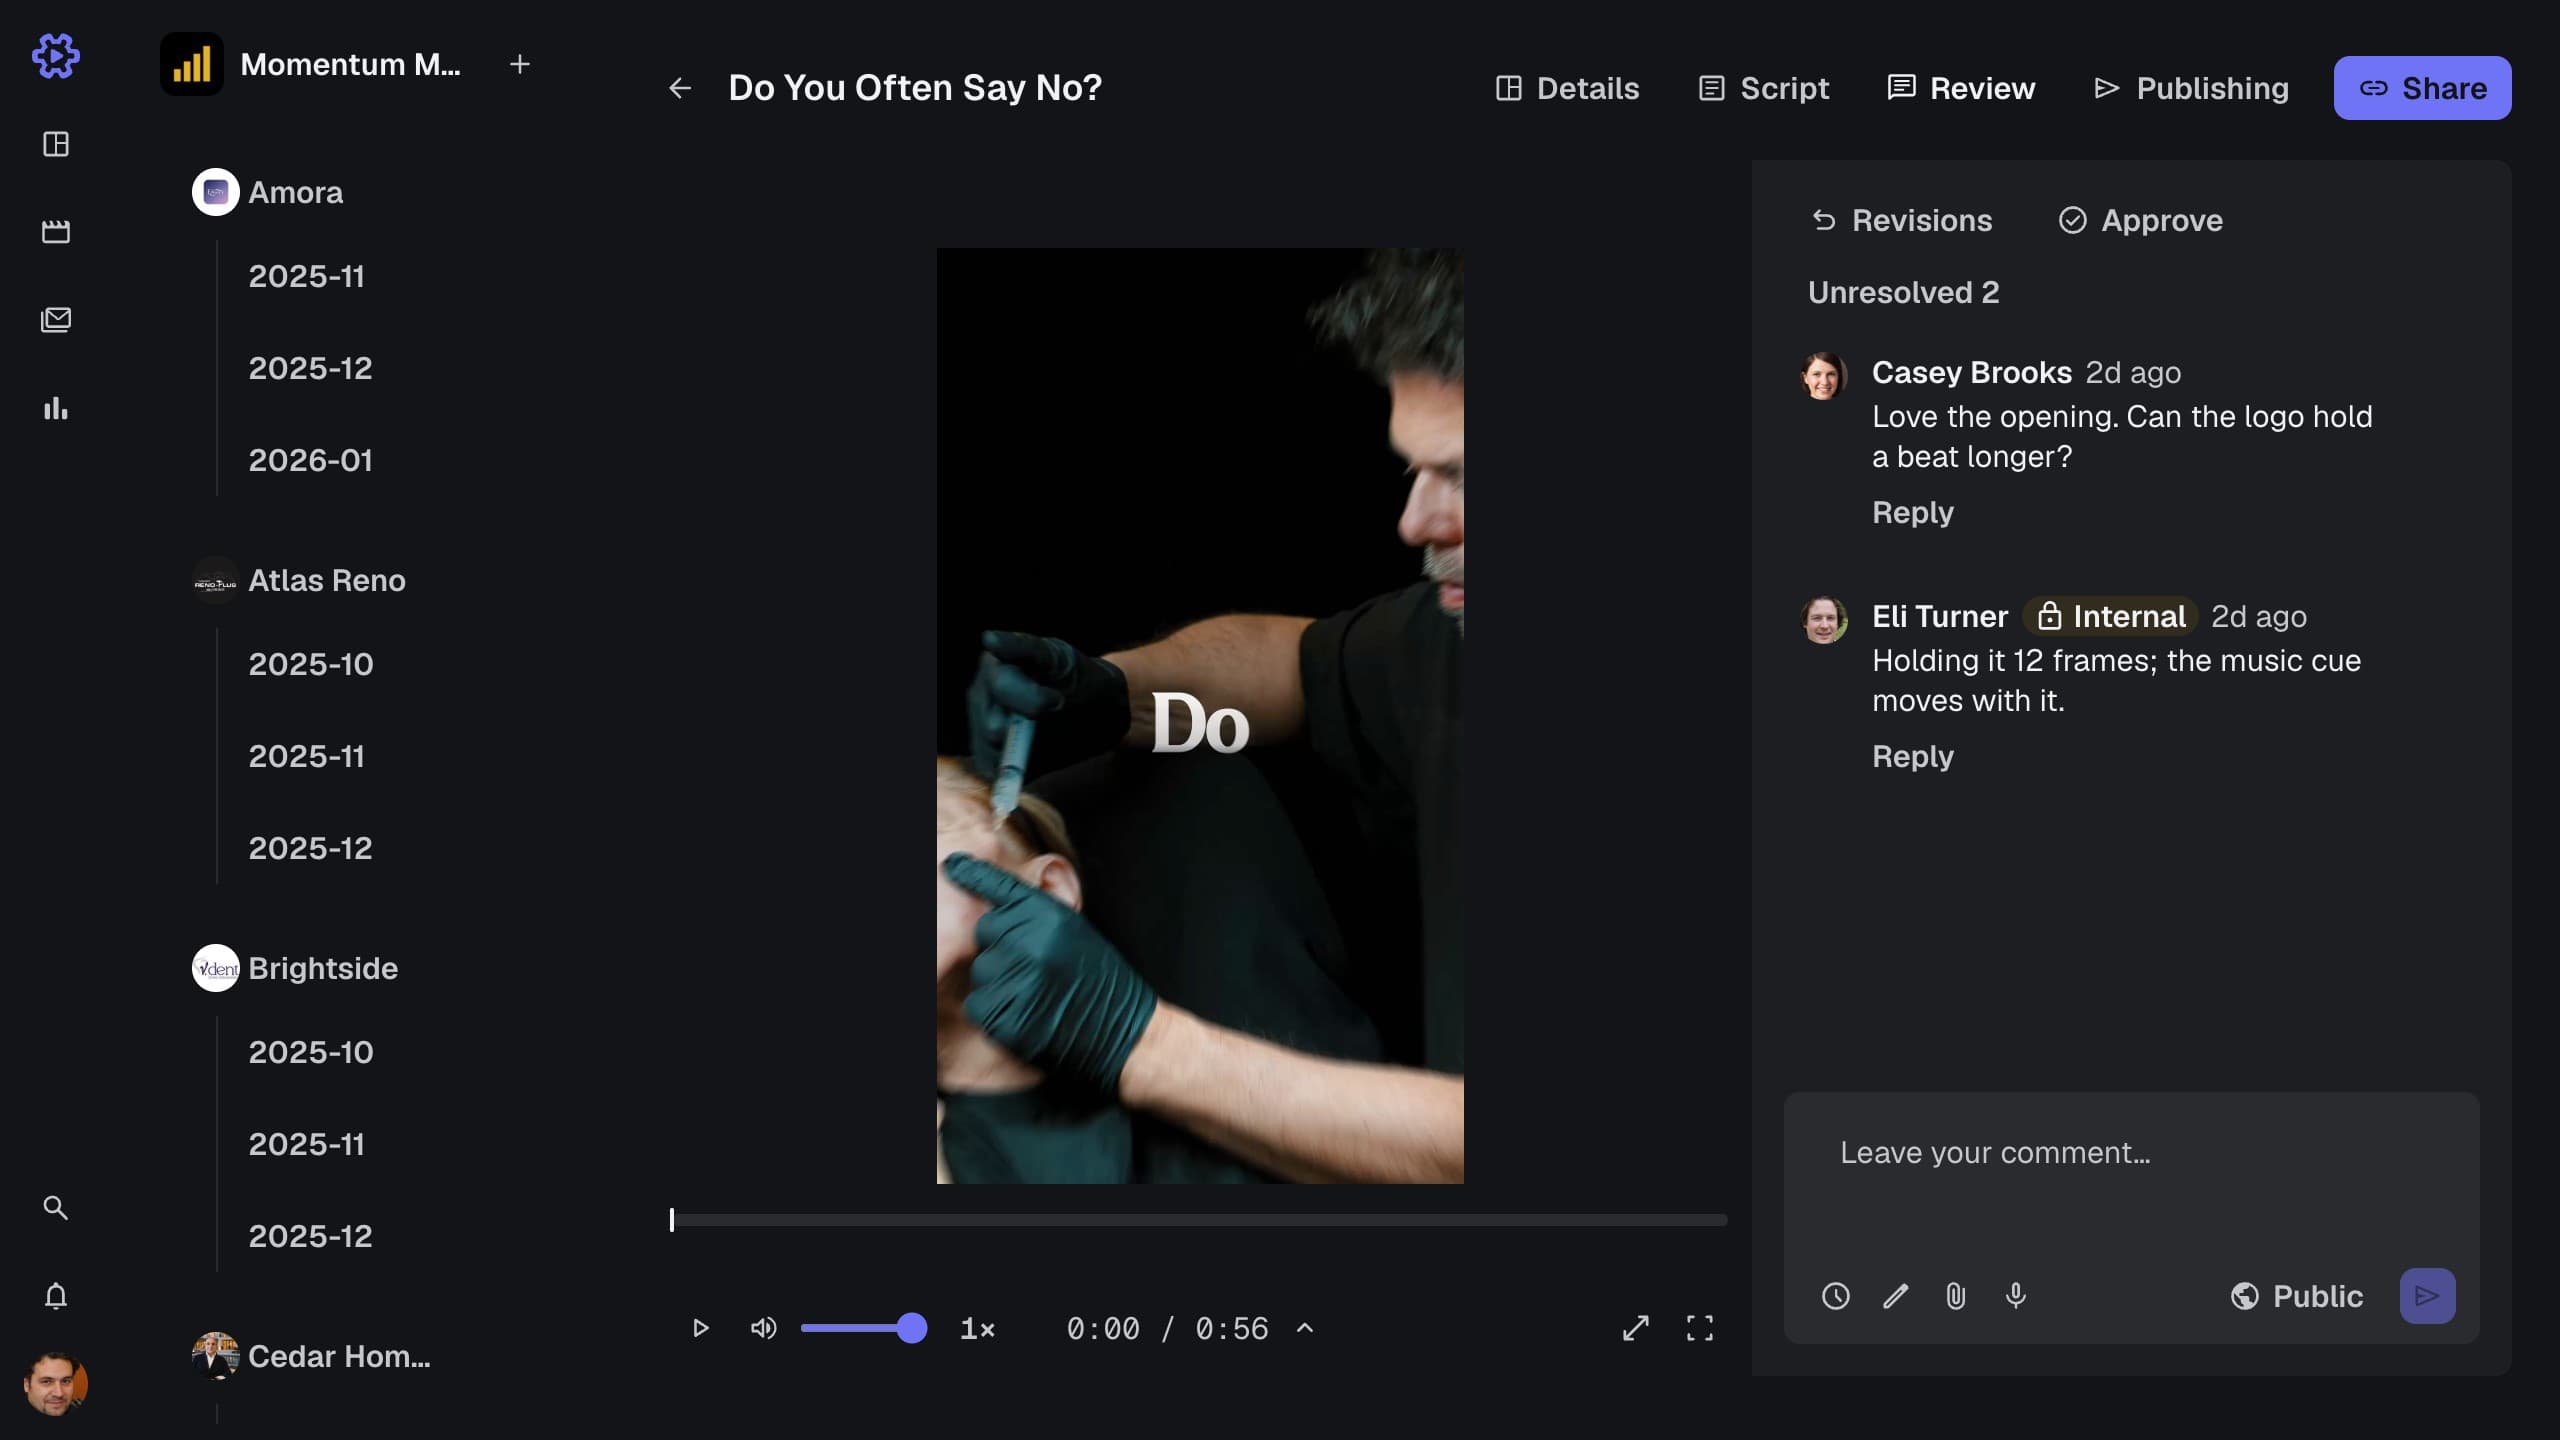Open the Publishing tab
Screen dimensions: 2560x1440
coord(2191,88)
